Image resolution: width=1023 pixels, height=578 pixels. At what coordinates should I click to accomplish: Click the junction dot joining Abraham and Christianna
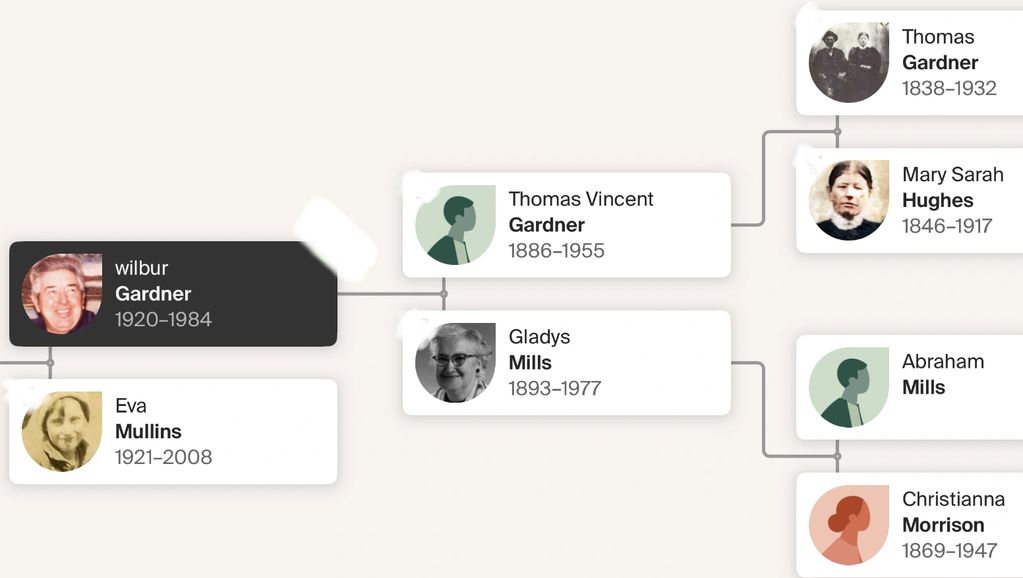pos(837,456)
